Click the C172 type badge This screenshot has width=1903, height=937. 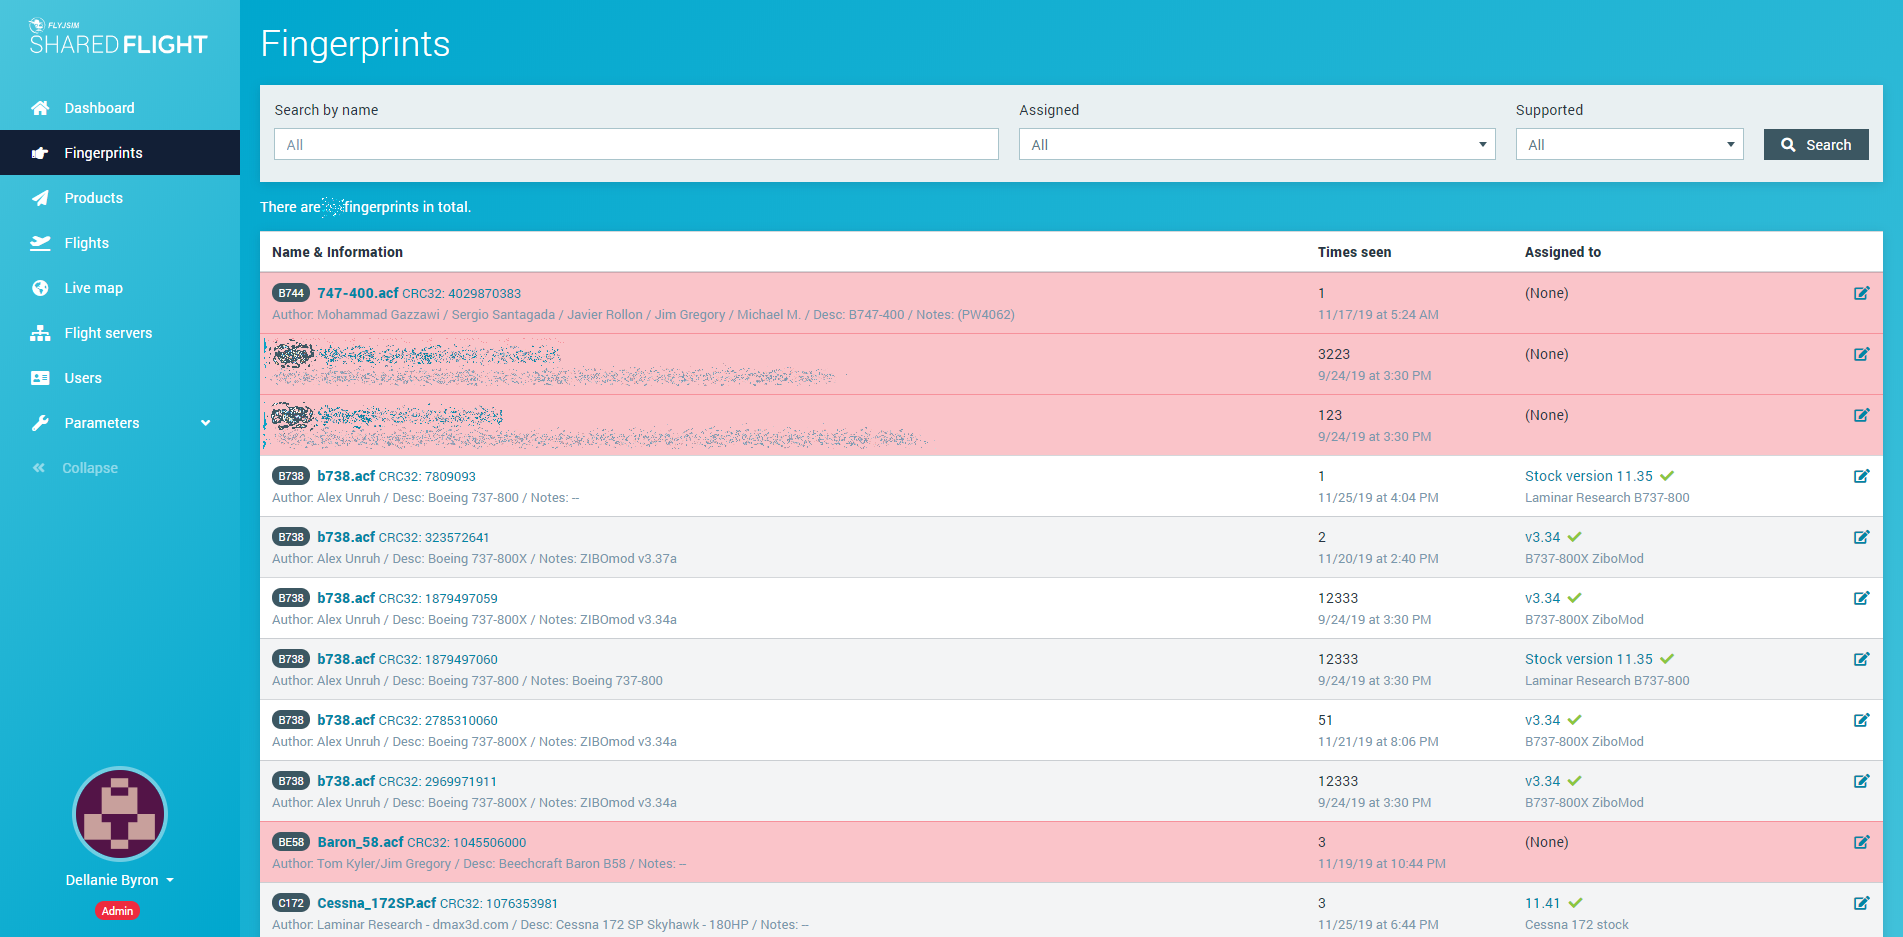pos(291,903)
